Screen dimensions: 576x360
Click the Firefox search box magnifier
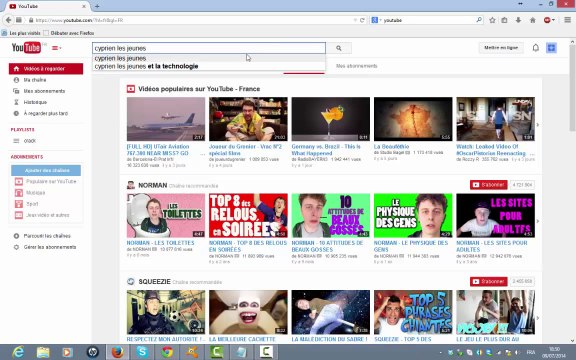479,20
